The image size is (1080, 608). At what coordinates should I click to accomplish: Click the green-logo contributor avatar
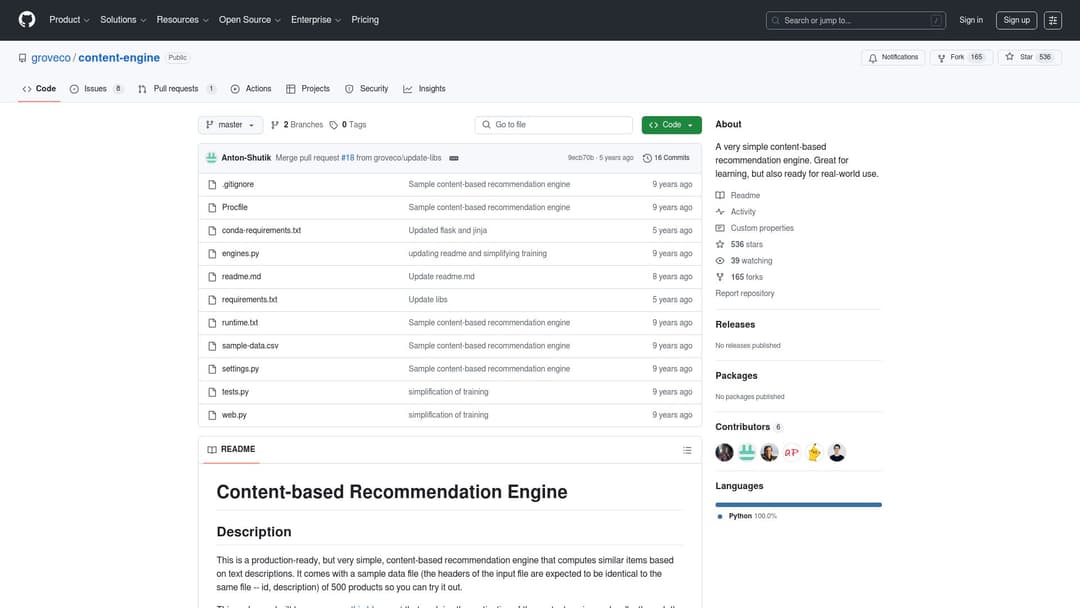(747, 452)
